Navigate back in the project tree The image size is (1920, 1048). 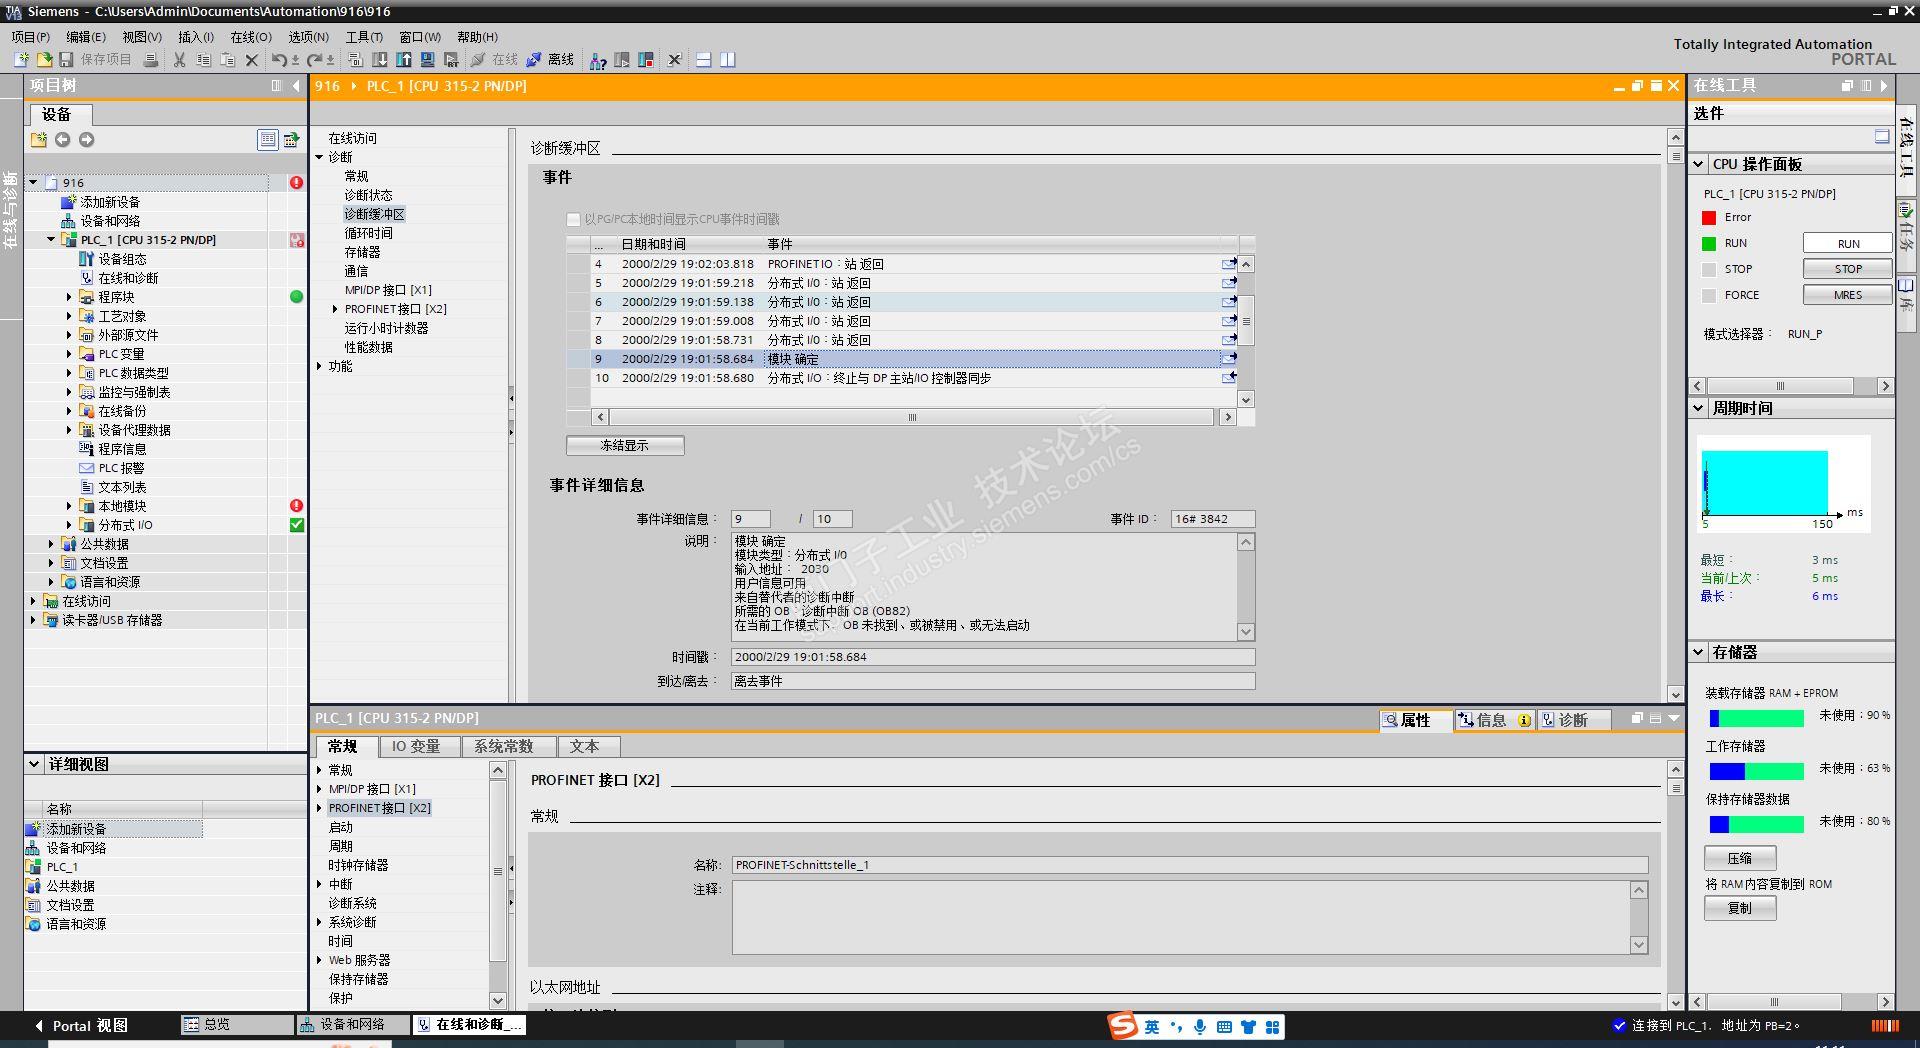[63, 140]
